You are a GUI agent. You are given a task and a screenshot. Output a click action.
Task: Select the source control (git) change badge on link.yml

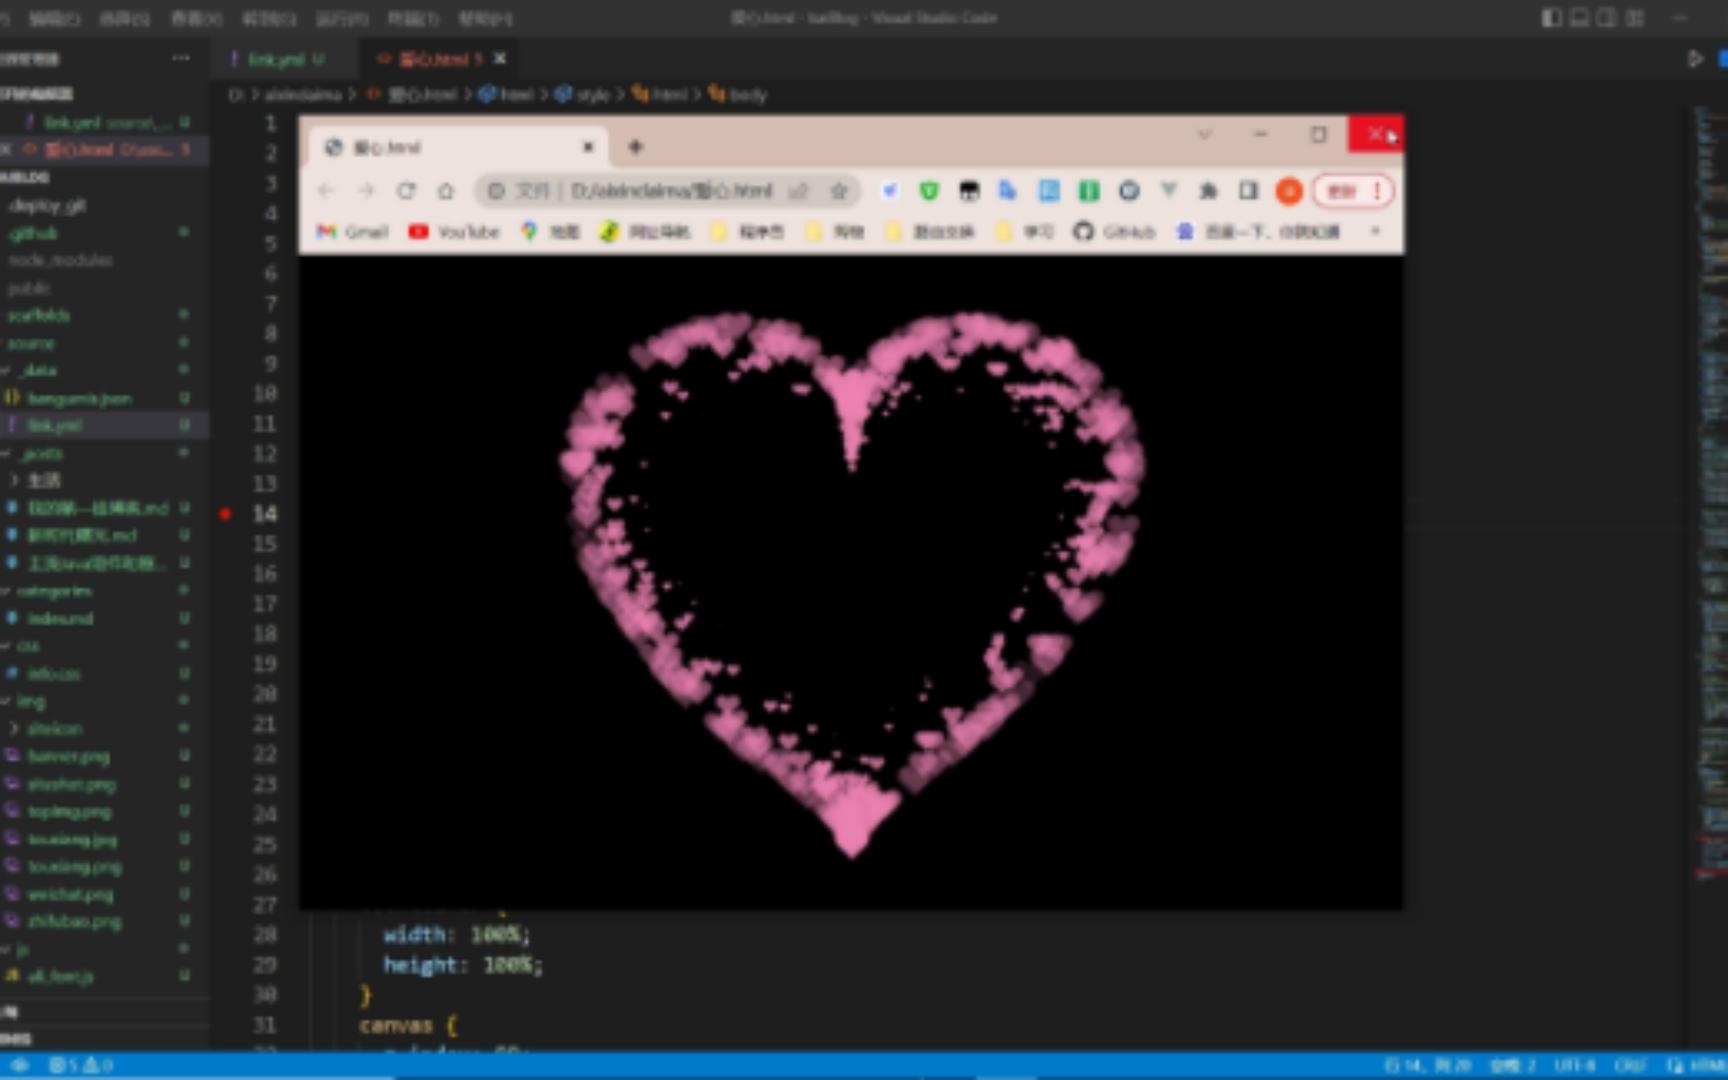pos(184,424)
